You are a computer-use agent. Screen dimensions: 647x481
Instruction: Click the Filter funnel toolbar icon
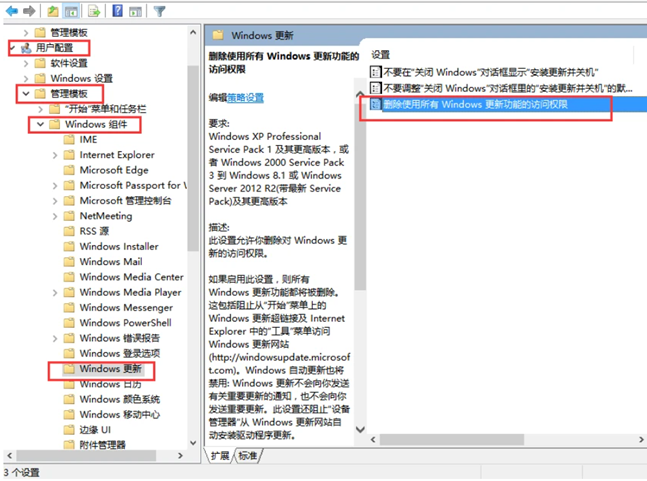(x=159, y=11)
